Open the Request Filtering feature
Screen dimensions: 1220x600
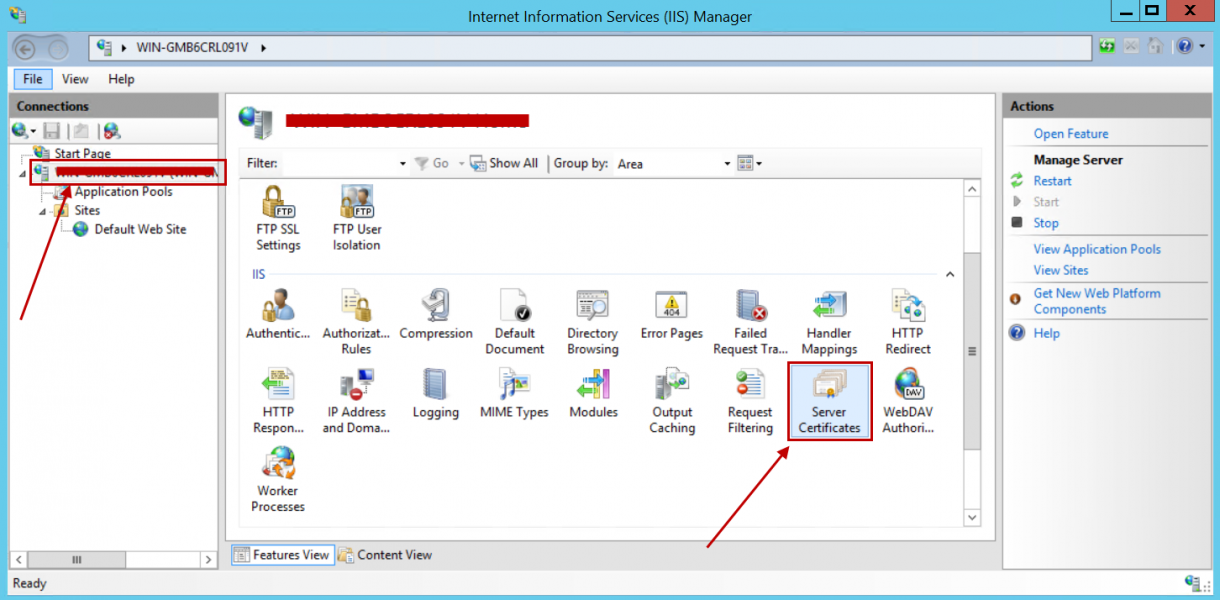coord(750,401)
